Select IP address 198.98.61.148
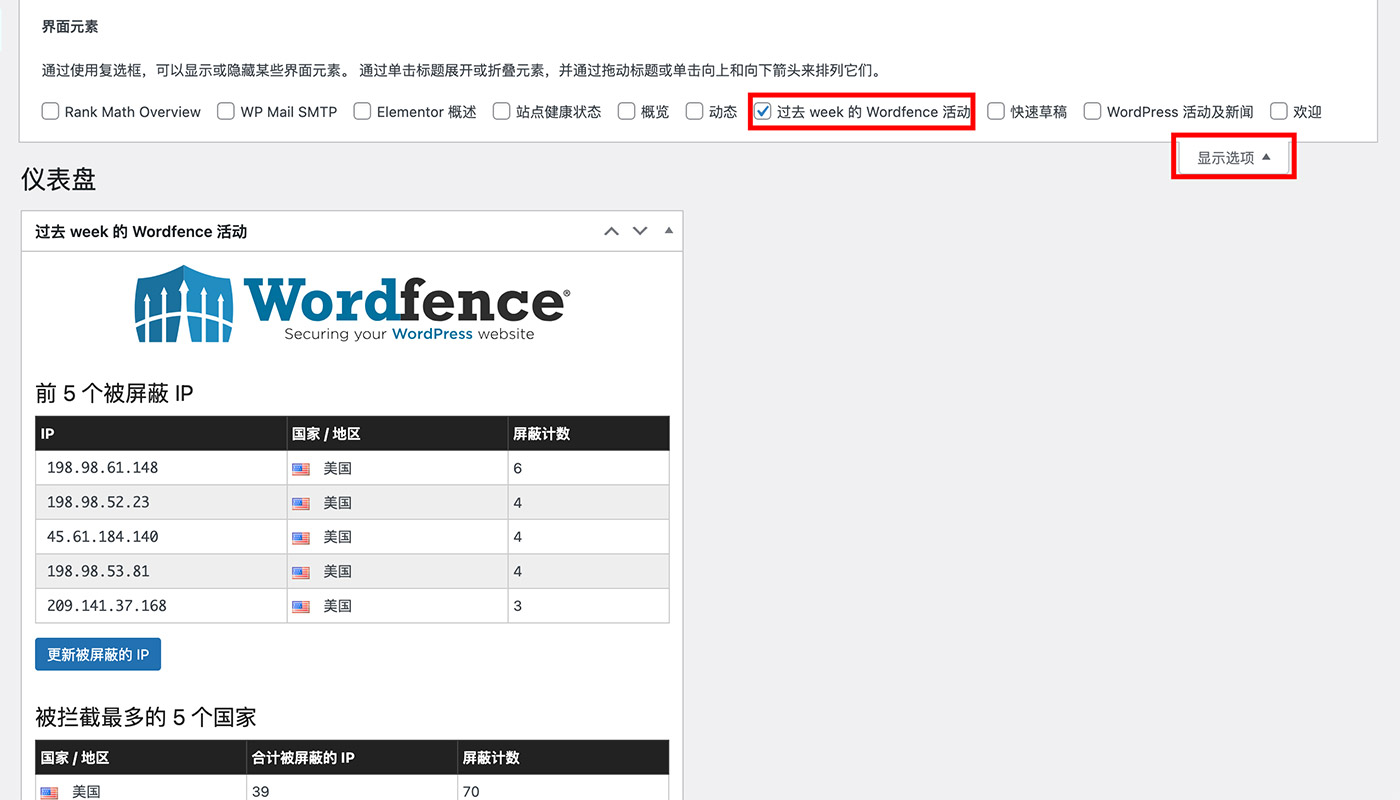The image size is (1400, 800). point(102,468)
